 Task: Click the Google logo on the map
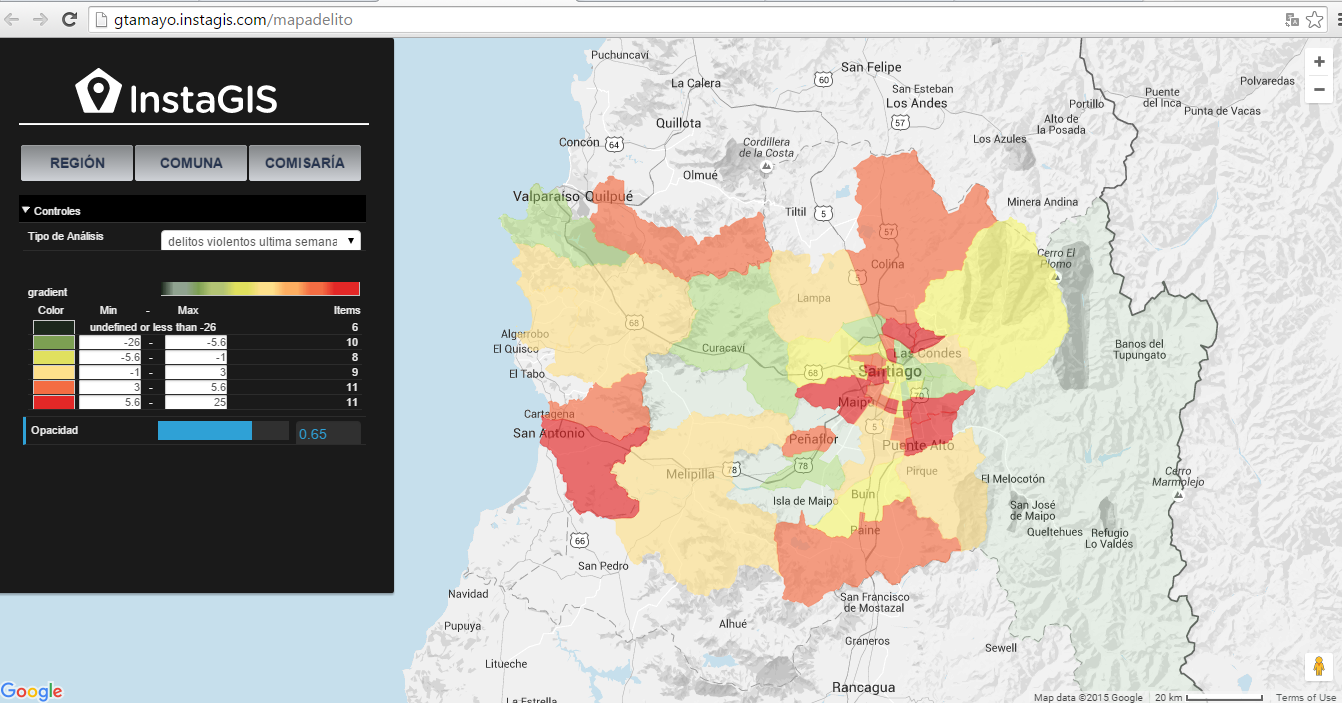click(32, 692)
